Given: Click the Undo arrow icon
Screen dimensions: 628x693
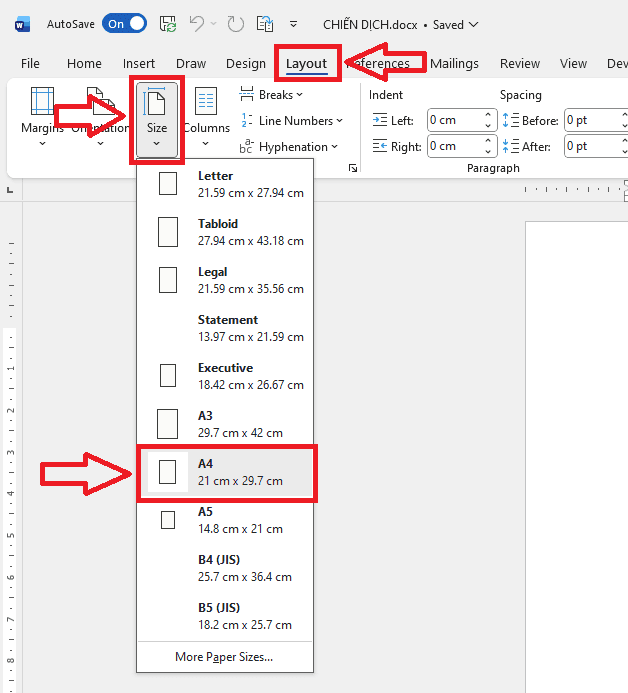Looking at the screenshot, I should pos(197,24).
